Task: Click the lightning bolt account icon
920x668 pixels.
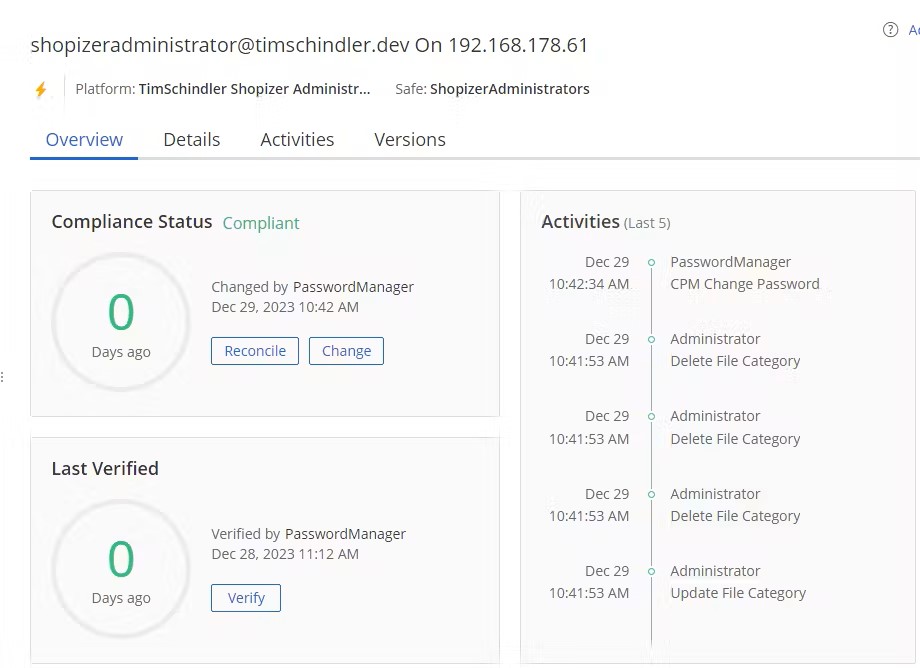Action: [x=40, y=89]
